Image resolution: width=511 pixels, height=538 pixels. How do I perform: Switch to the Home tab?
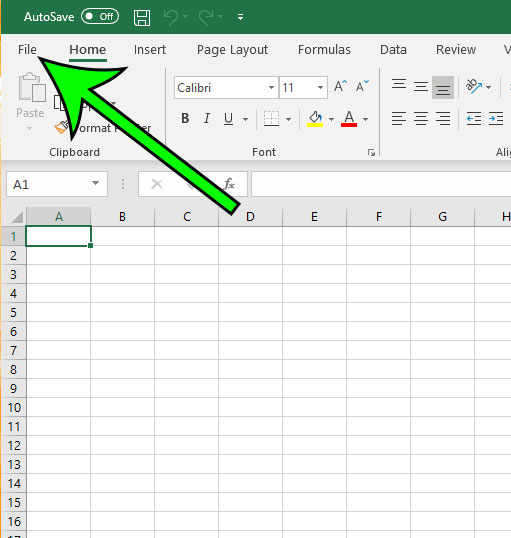point(88,50)
